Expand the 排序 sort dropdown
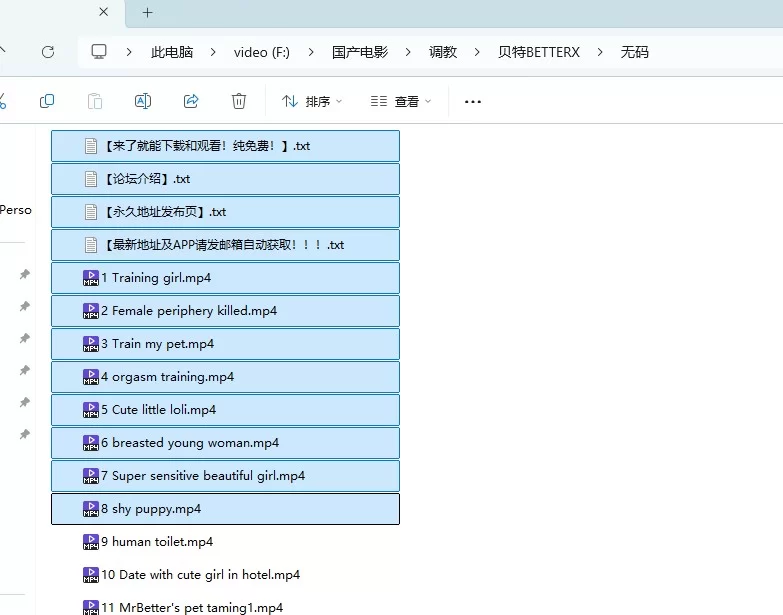 312,101
